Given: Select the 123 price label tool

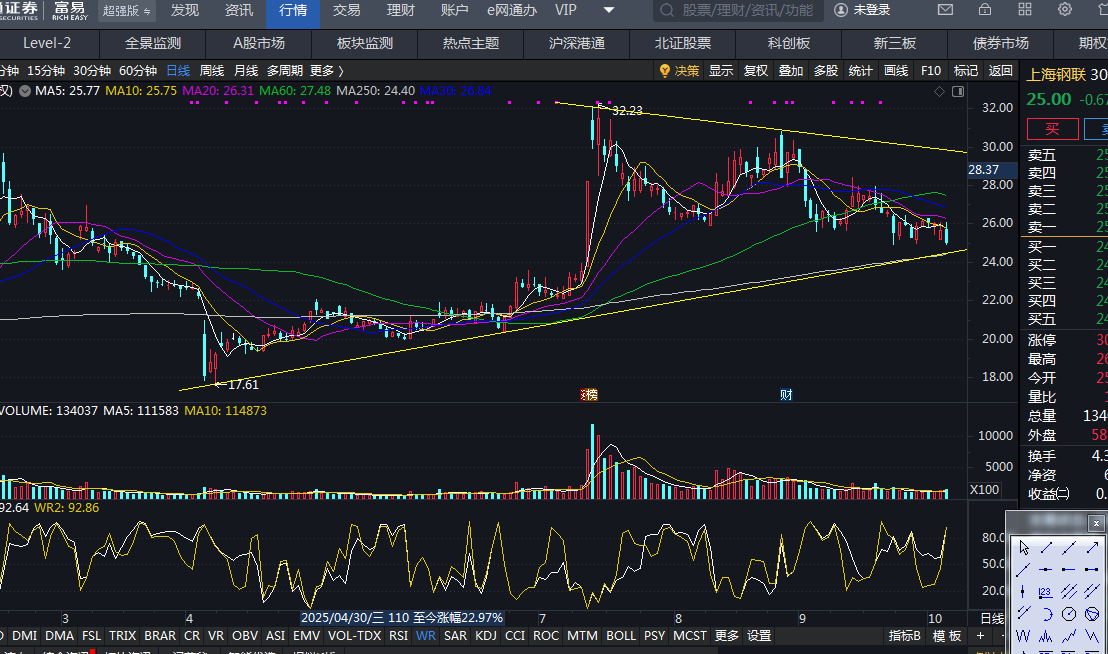Looking at the screenshot, I should pyautogui.click(x=1046, y=591).
